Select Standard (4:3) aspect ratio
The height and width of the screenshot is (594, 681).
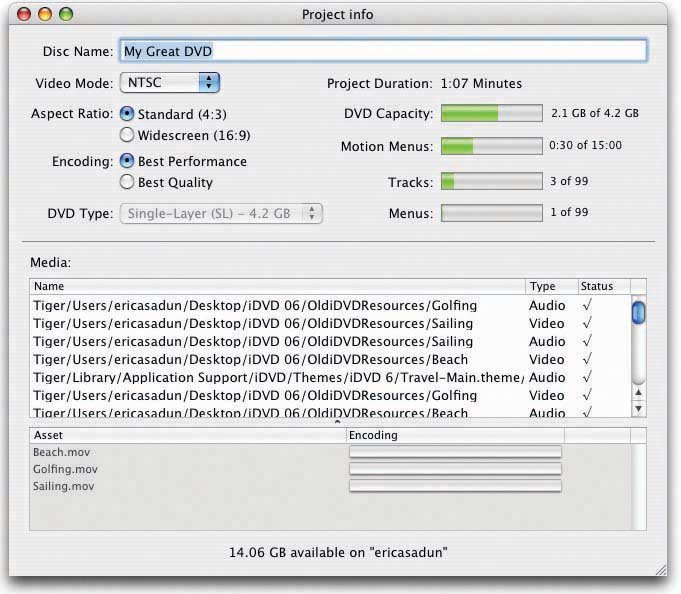(127, 114)
